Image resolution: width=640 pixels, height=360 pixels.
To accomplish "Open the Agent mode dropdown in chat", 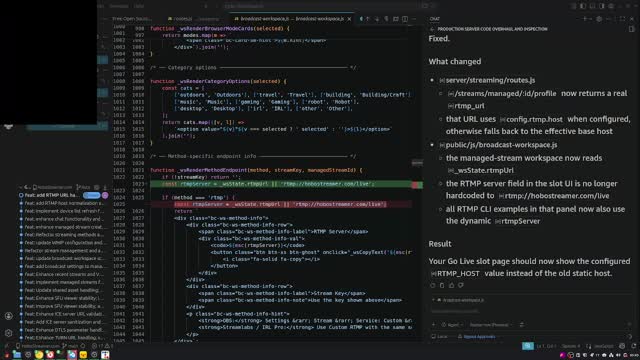I will click(x=452, y=325).
